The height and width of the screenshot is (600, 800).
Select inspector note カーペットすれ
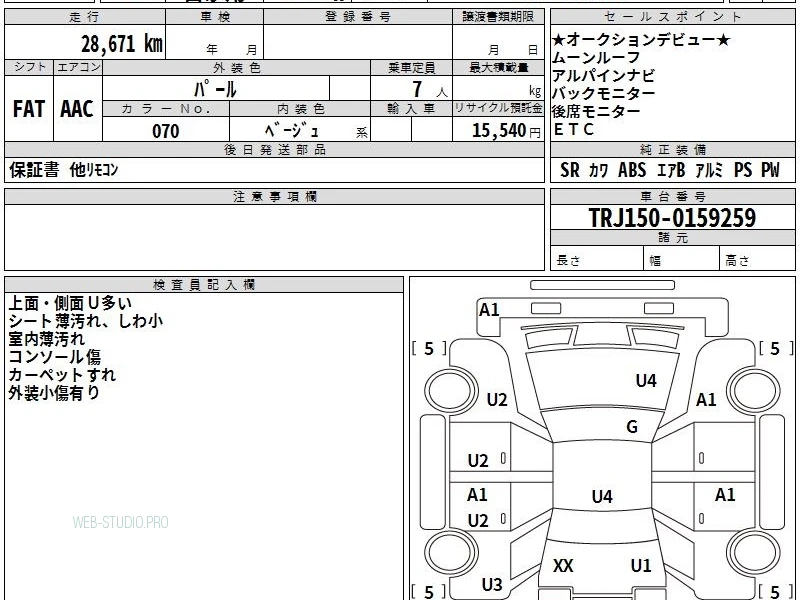[x=62, y=375]
